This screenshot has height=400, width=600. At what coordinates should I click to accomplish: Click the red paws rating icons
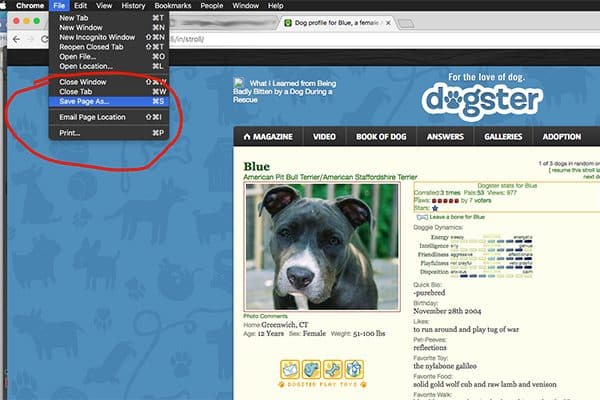[445, 201]
